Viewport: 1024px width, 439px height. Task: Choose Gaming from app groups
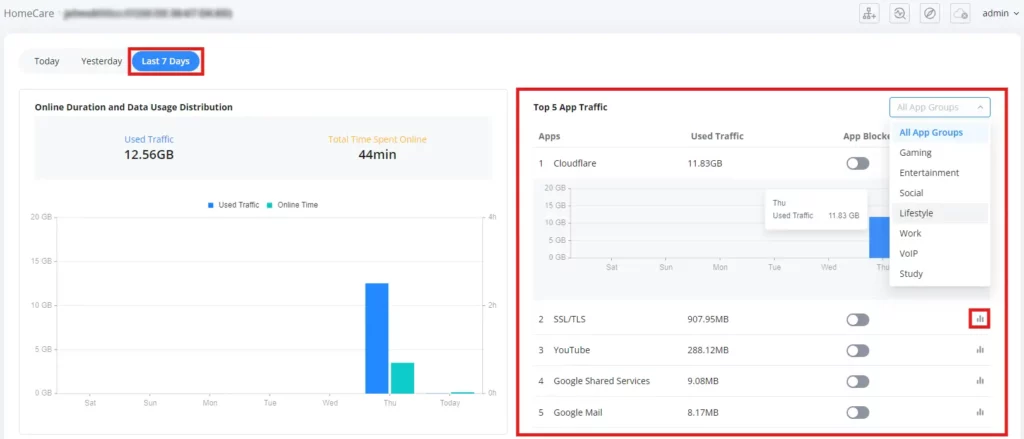[x=939, y=153]
